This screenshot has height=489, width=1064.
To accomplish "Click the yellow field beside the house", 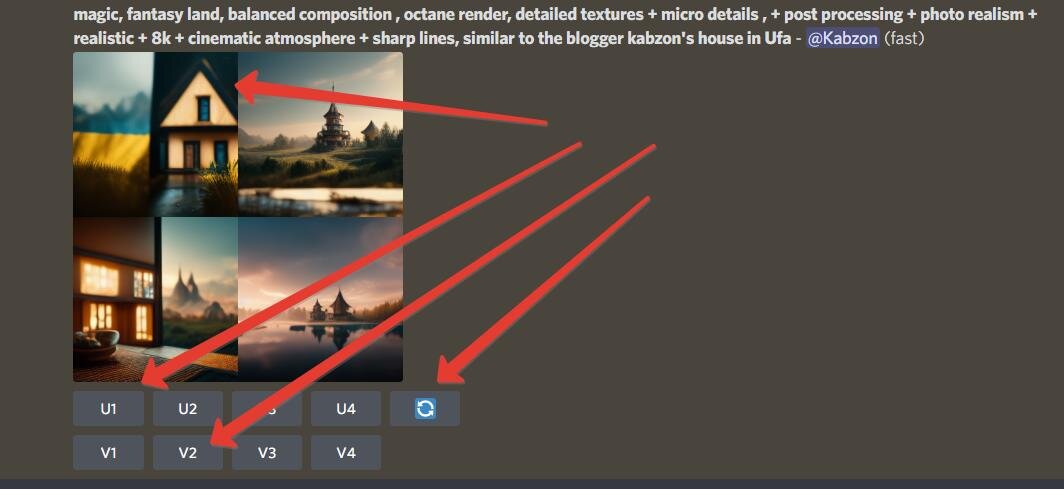I will point(111,151).
